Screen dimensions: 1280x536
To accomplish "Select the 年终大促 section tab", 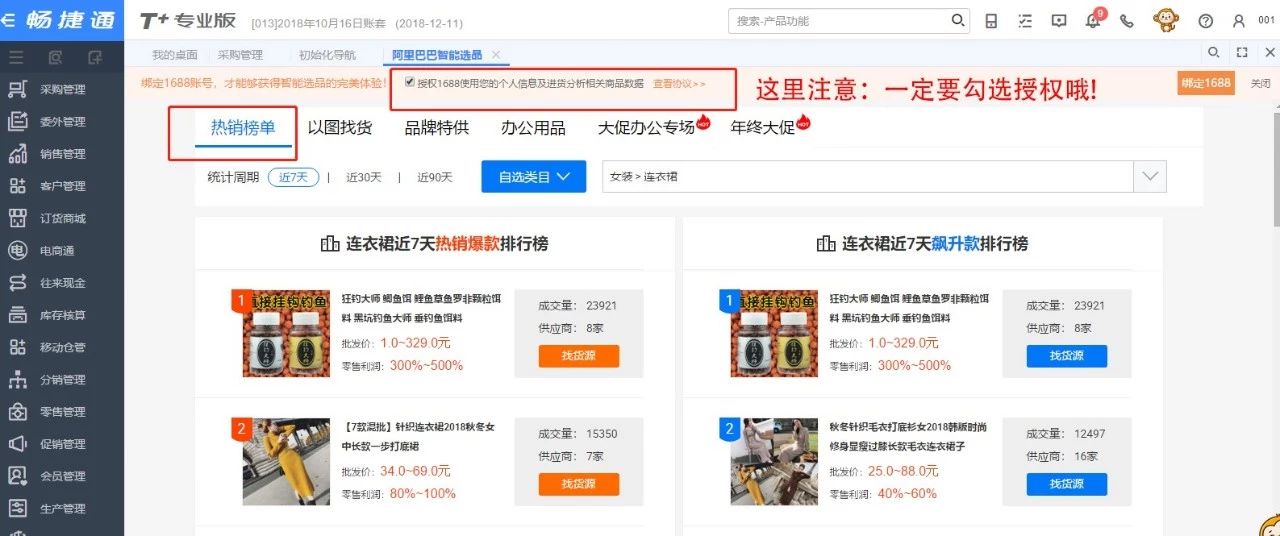I will (x=762, y=127).
